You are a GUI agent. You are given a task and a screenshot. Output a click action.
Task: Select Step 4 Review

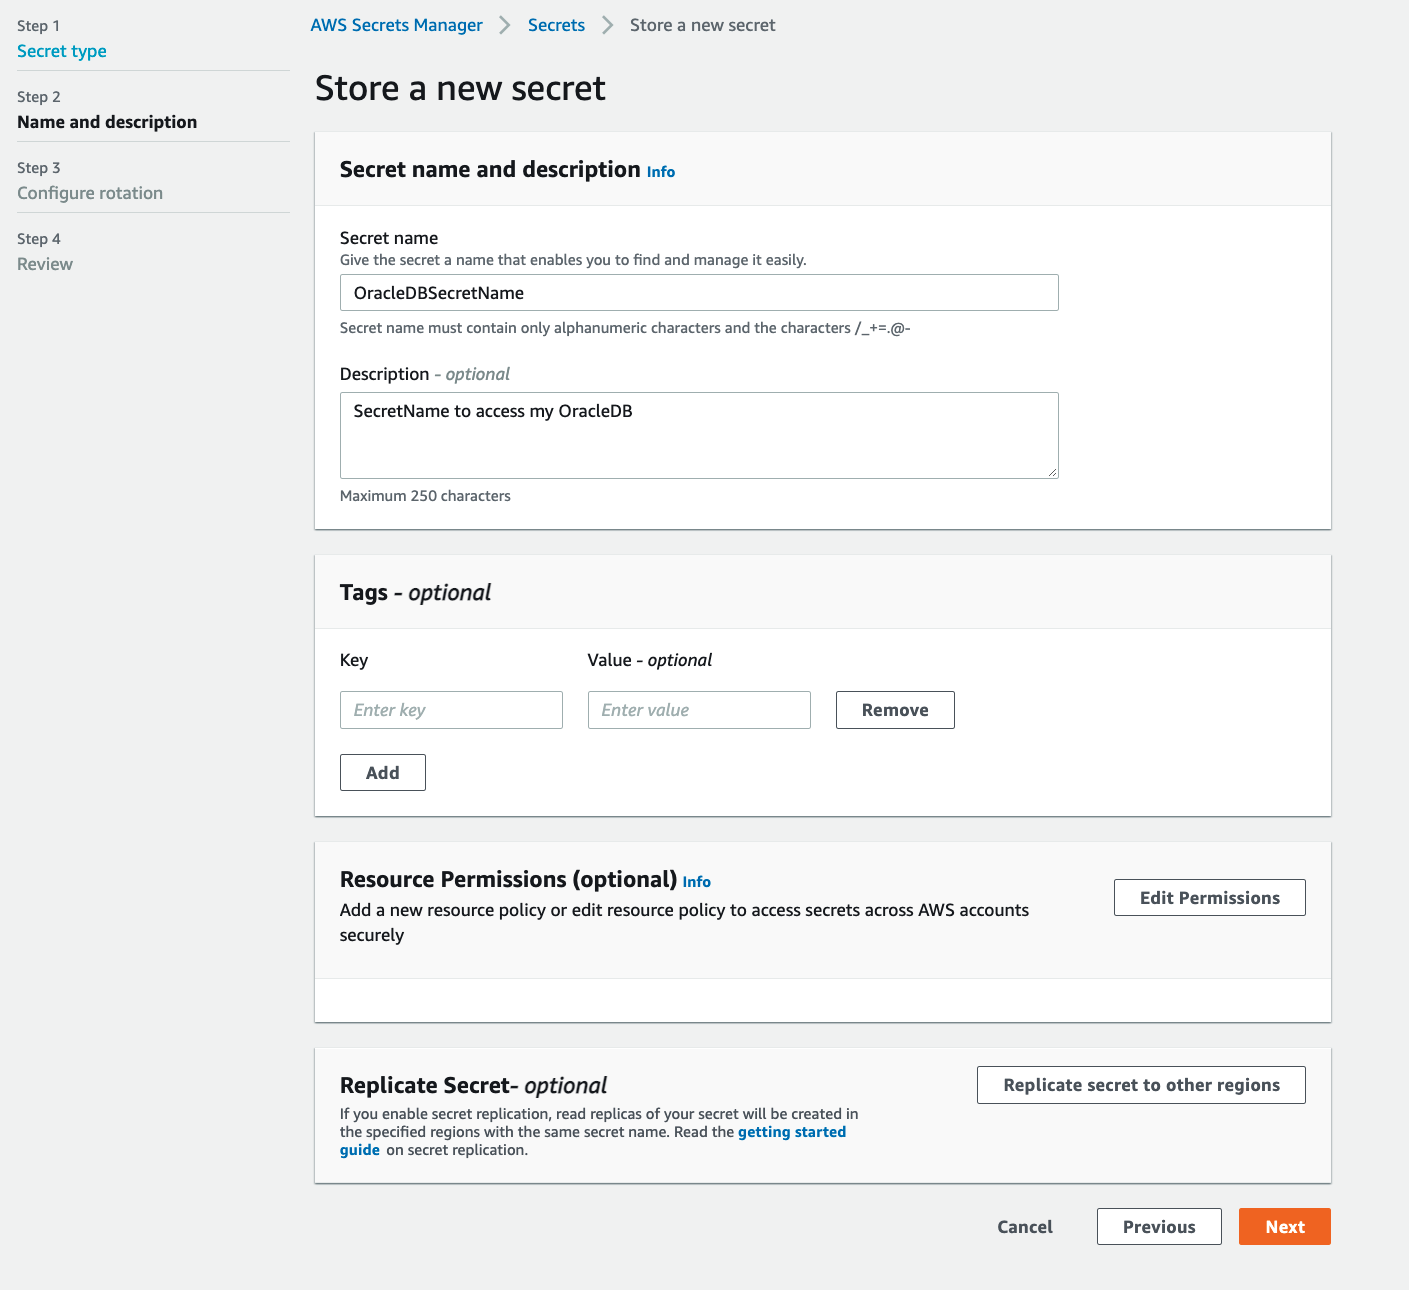(x=45, y=264)
